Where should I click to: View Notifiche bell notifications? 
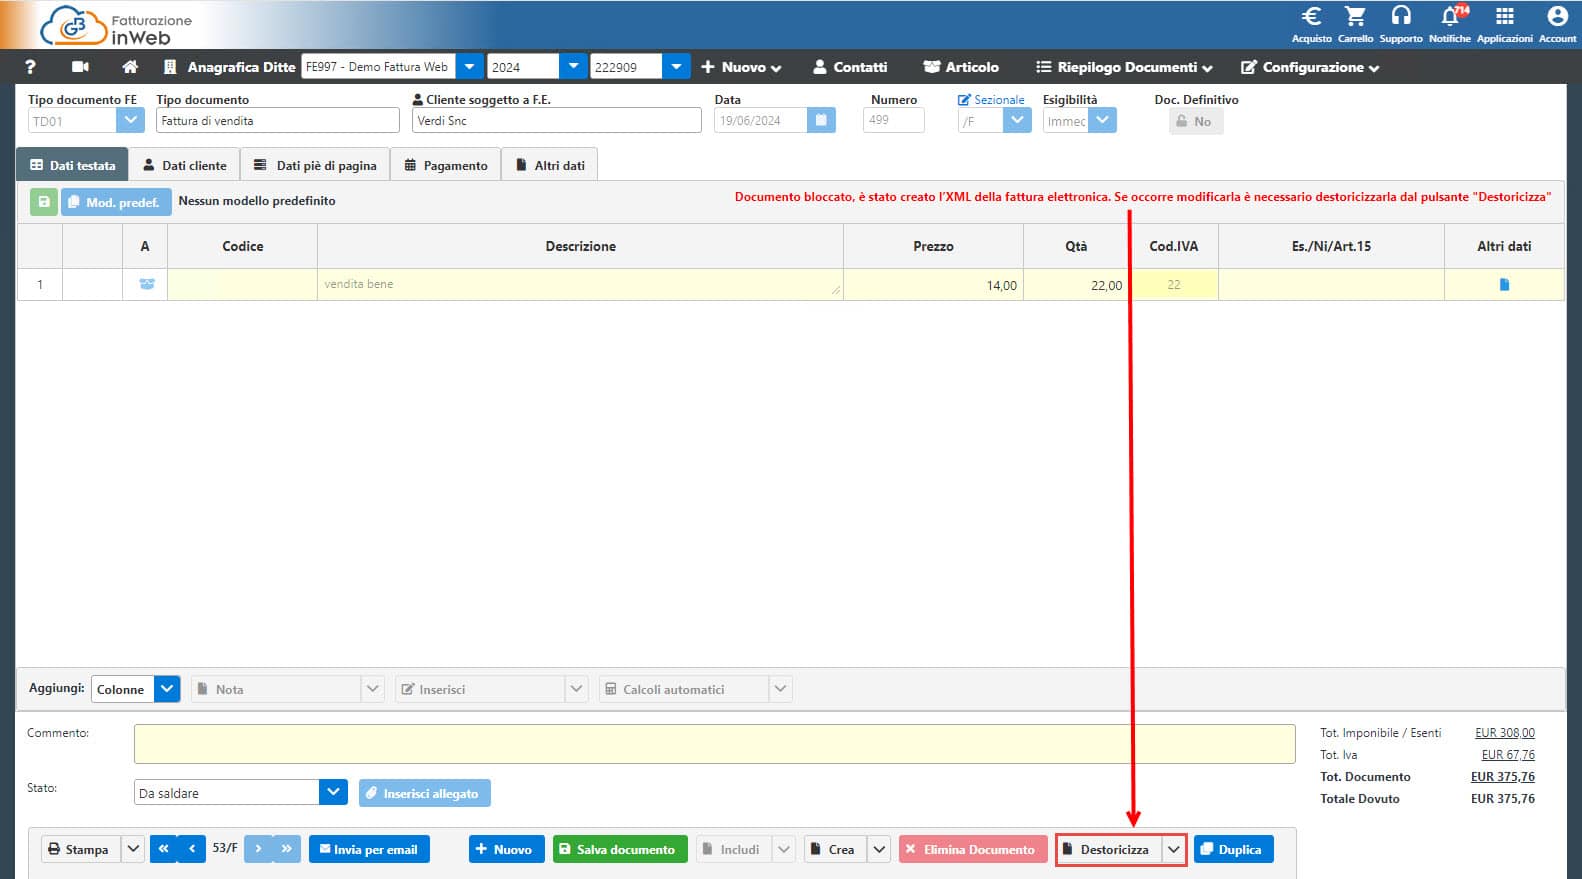click(x=1450, y=25)
